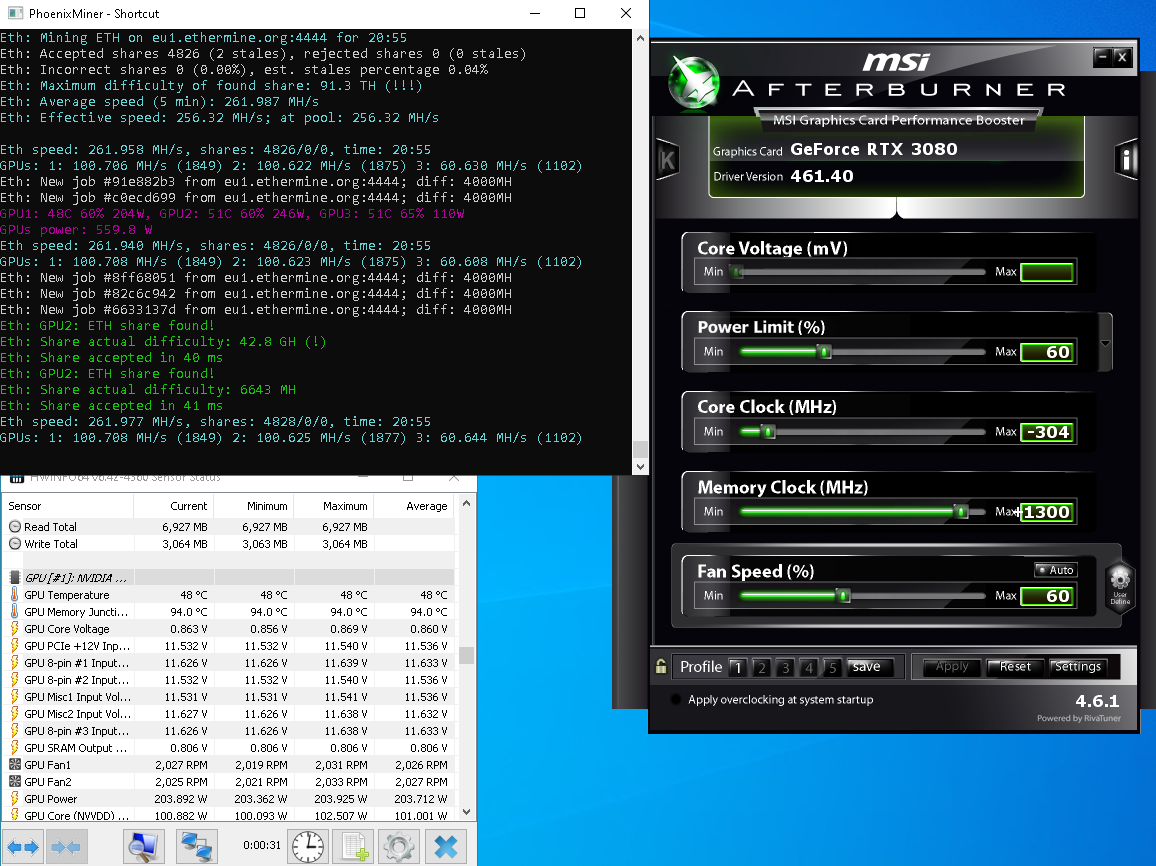Screen dimensions: 1156x866
Task: Click the Power Limit slider handle
Action: (825, 352)
